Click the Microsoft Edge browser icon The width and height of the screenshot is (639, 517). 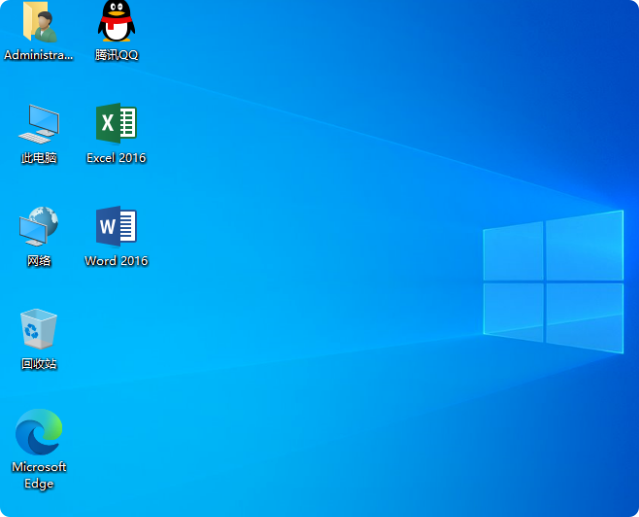[38, 432]
